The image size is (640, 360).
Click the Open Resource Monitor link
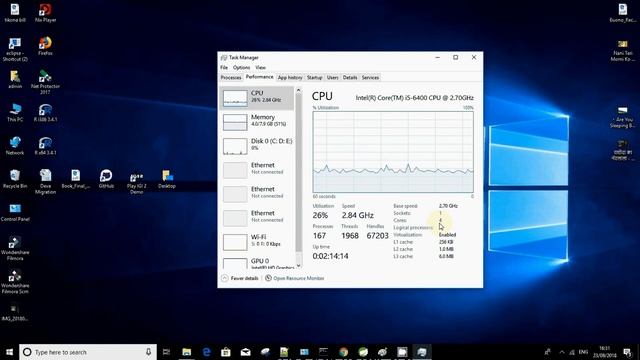pyautogui.click(x=295, y=278)
